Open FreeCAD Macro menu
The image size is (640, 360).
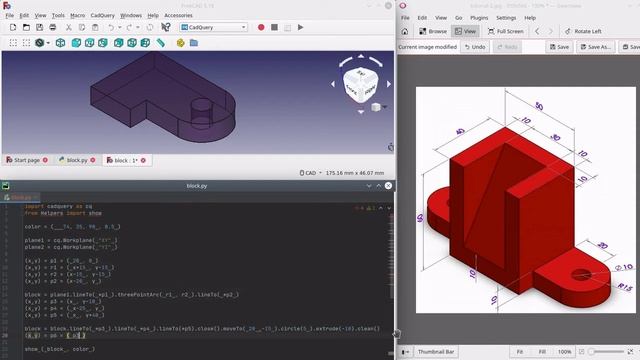(78, 15)
